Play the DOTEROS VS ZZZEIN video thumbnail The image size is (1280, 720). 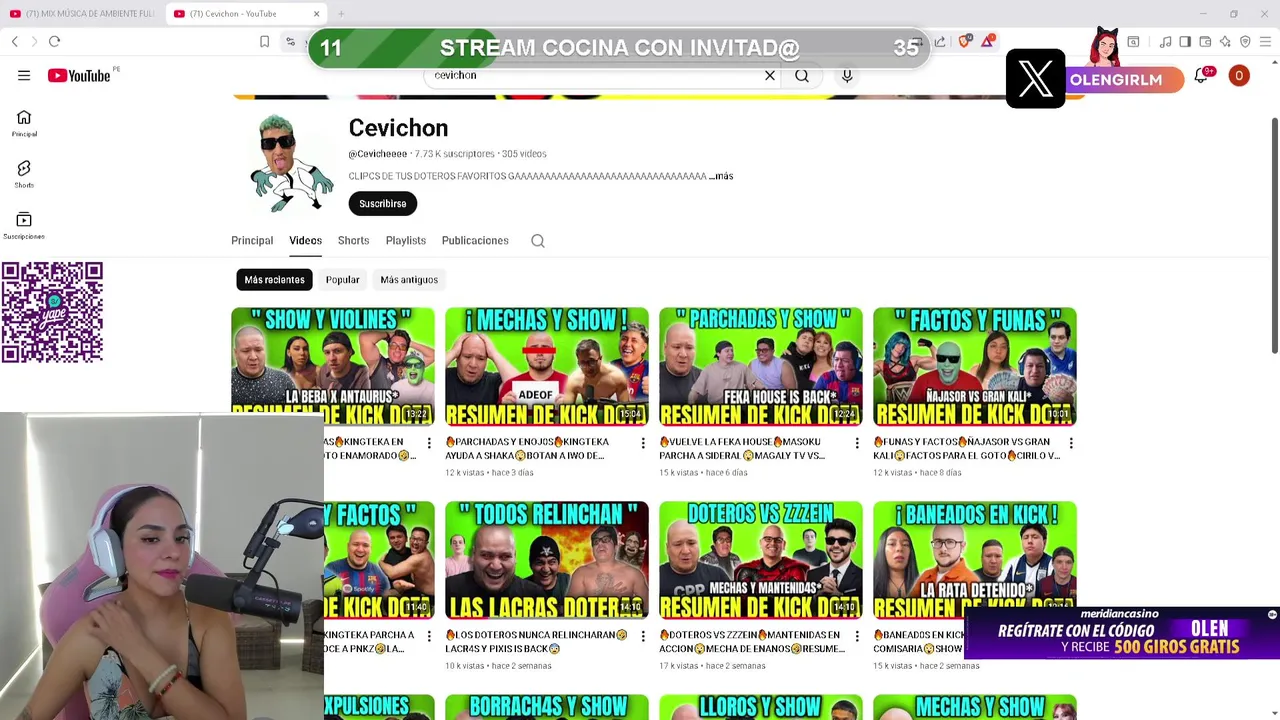[761, 560]
